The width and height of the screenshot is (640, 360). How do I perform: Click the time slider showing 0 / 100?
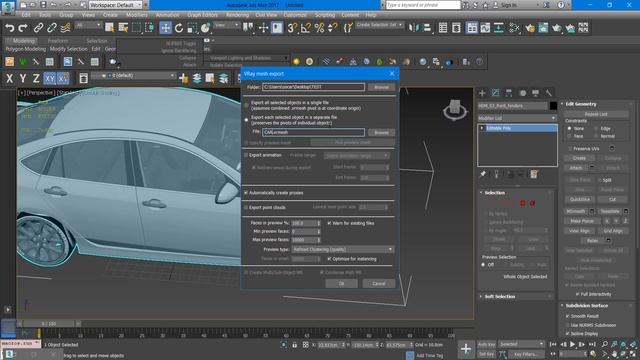[x=49, y=324]
